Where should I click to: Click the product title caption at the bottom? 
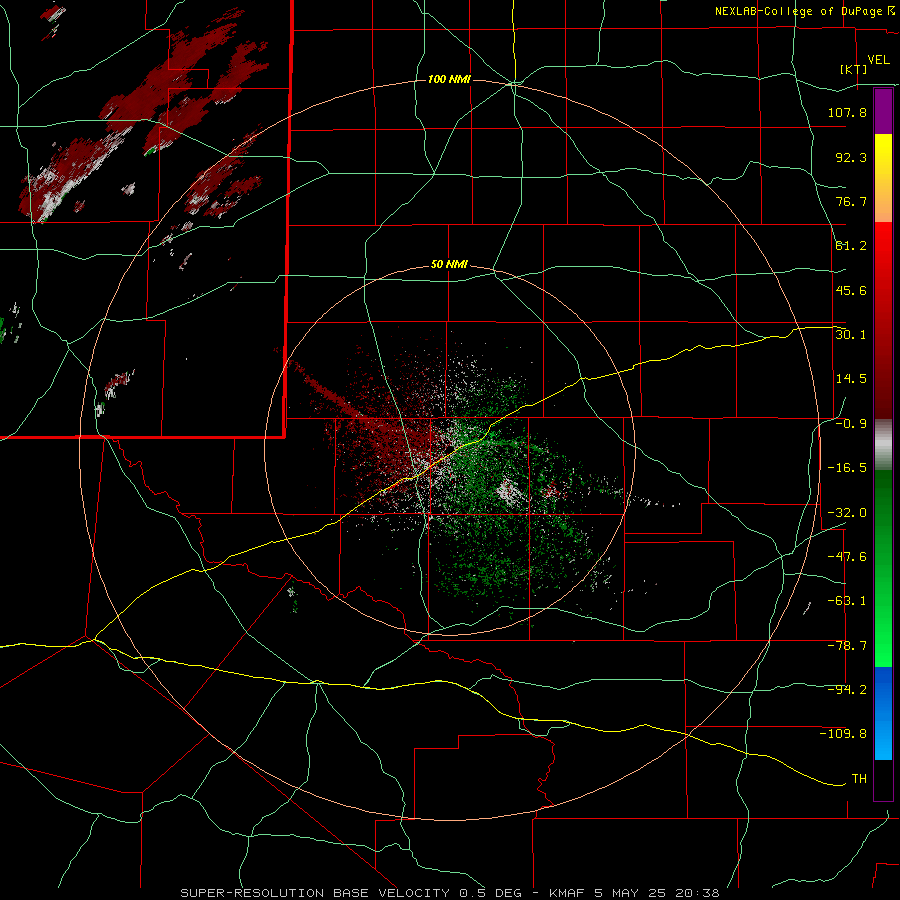[450, 893]
